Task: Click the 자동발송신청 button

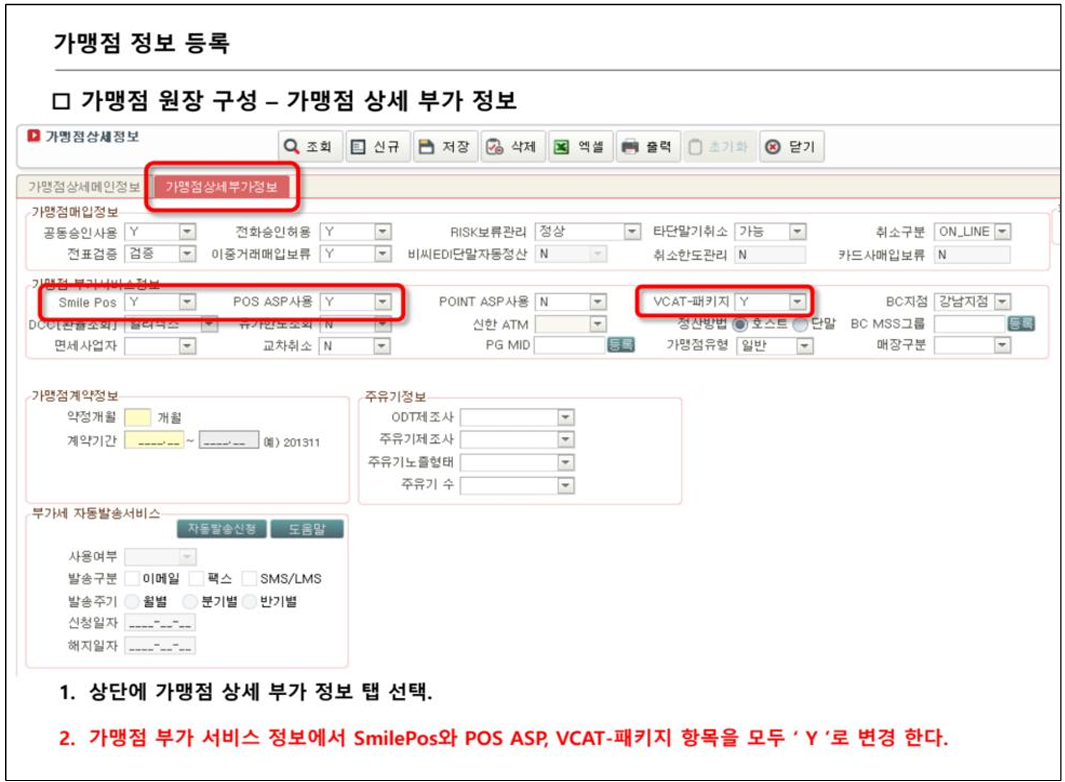Action: point(222,529)
